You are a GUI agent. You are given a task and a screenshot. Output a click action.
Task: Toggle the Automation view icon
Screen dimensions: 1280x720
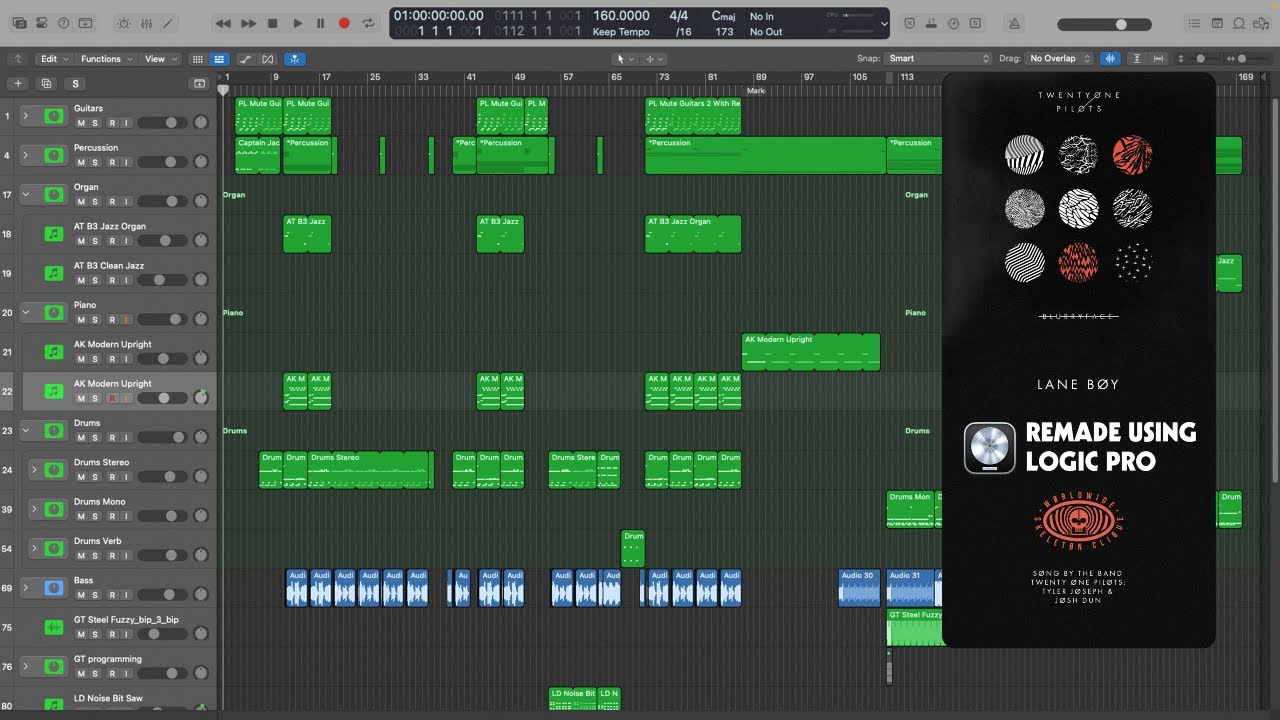click(x=246, y=59)
